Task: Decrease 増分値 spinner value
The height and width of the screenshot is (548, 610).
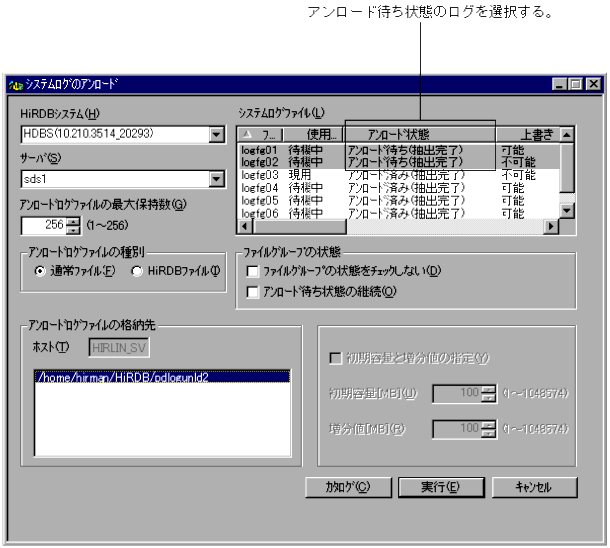Action: (x=488, y=433)
